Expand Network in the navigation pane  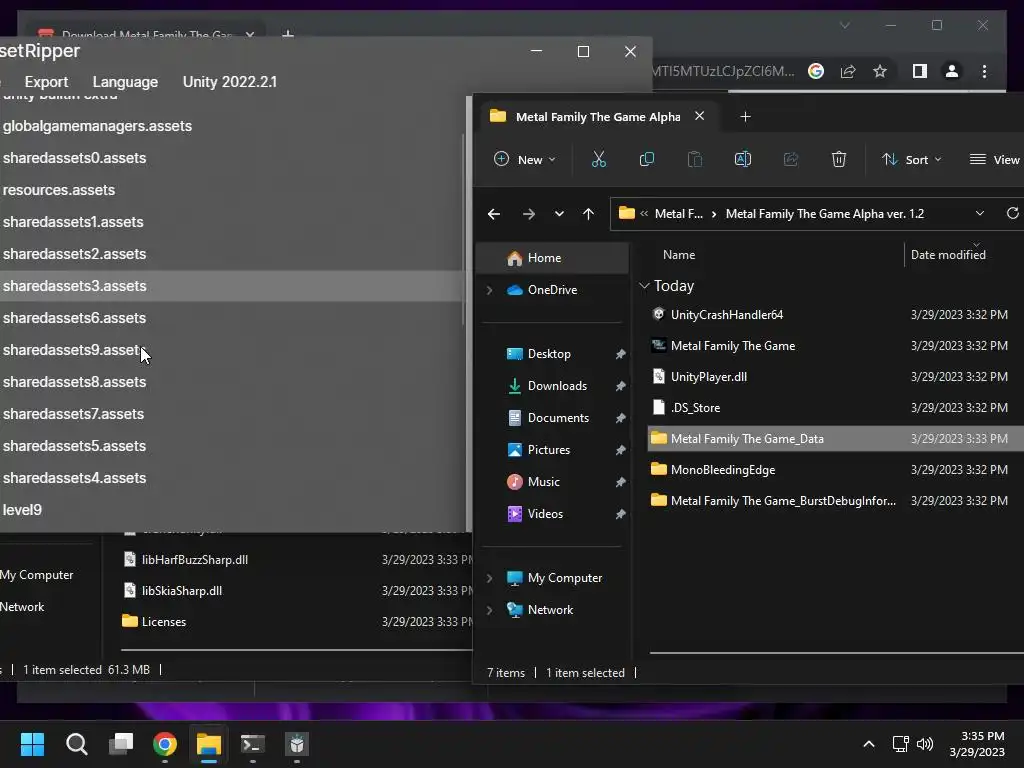[489, 610]
